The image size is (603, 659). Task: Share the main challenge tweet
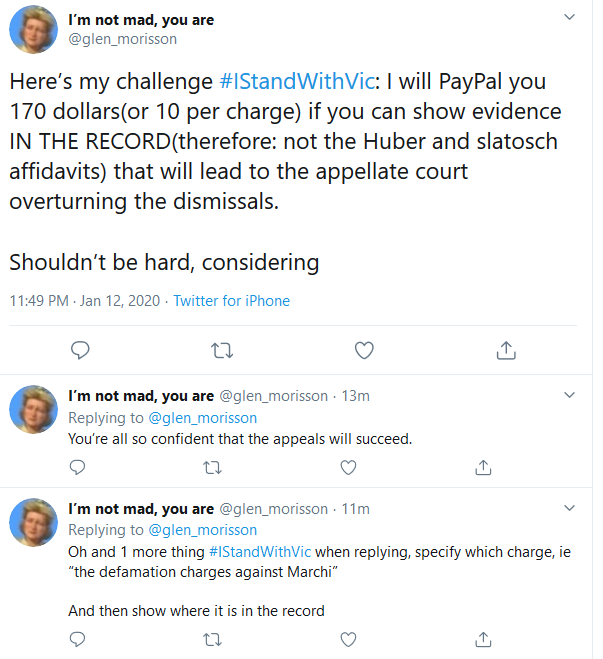click(x=506, y=350)
